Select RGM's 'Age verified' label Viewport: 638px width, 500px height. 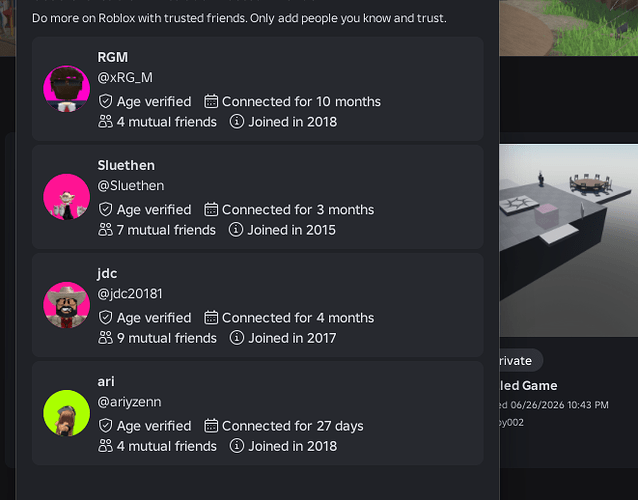pyautogui.click(x=154, y=102)
